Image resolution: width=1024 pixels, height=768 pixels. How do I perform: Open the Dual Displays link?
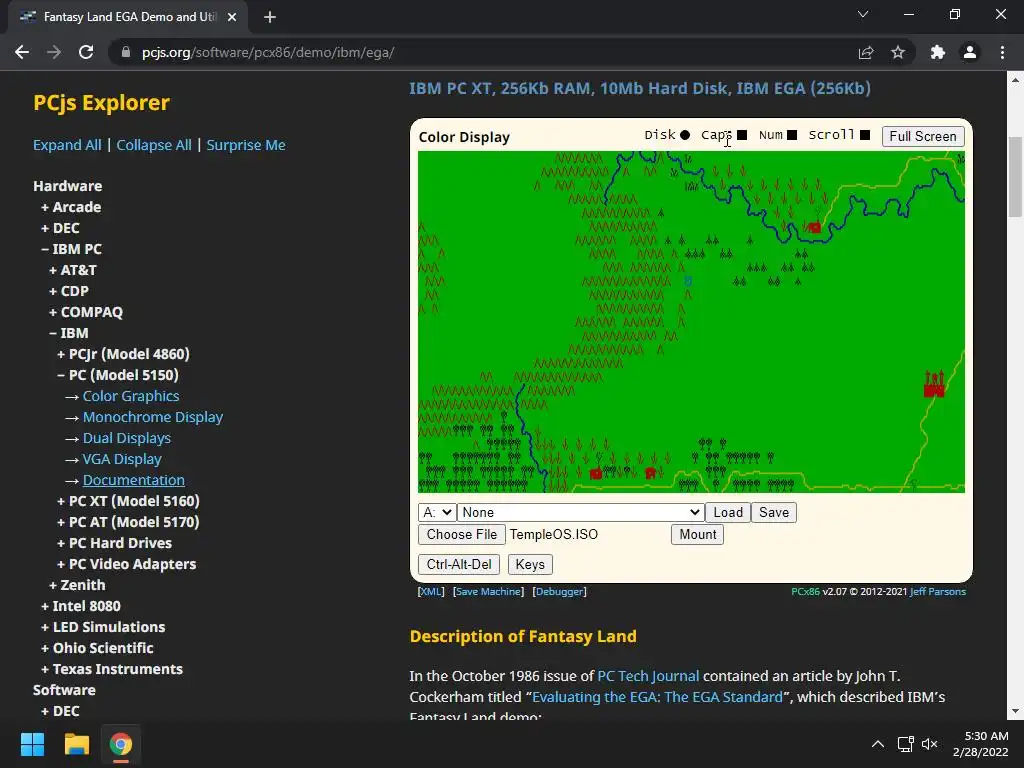[127, 438]
